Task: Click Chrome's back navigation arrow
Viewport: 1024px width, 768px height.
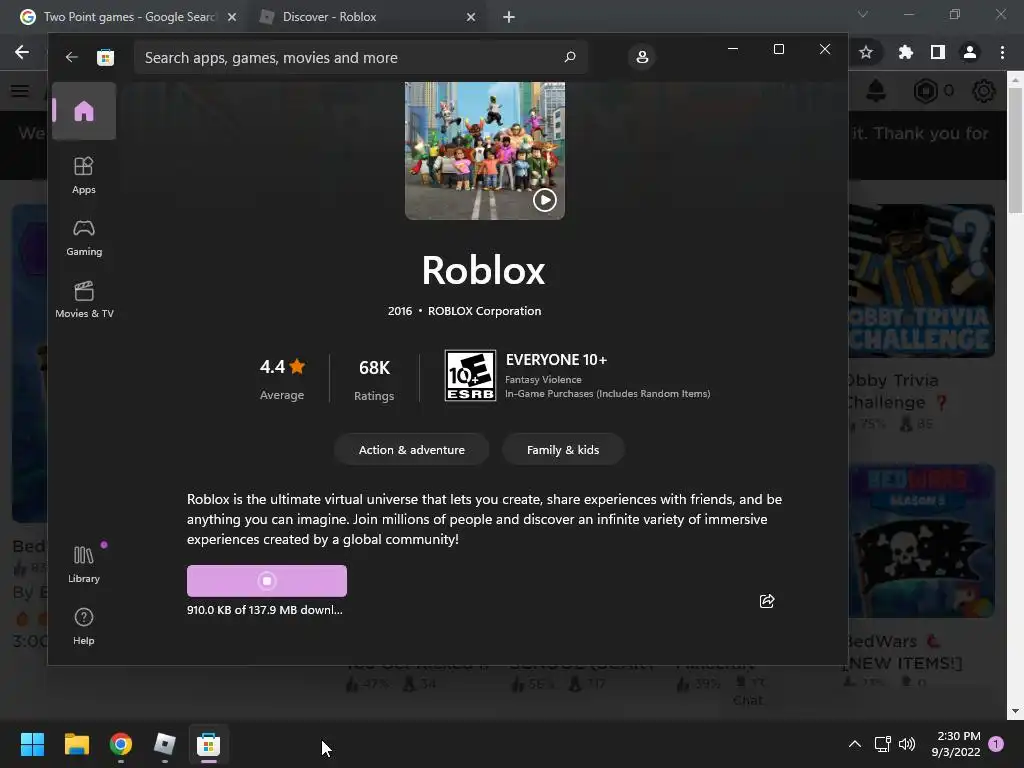Action: point(22,52)
